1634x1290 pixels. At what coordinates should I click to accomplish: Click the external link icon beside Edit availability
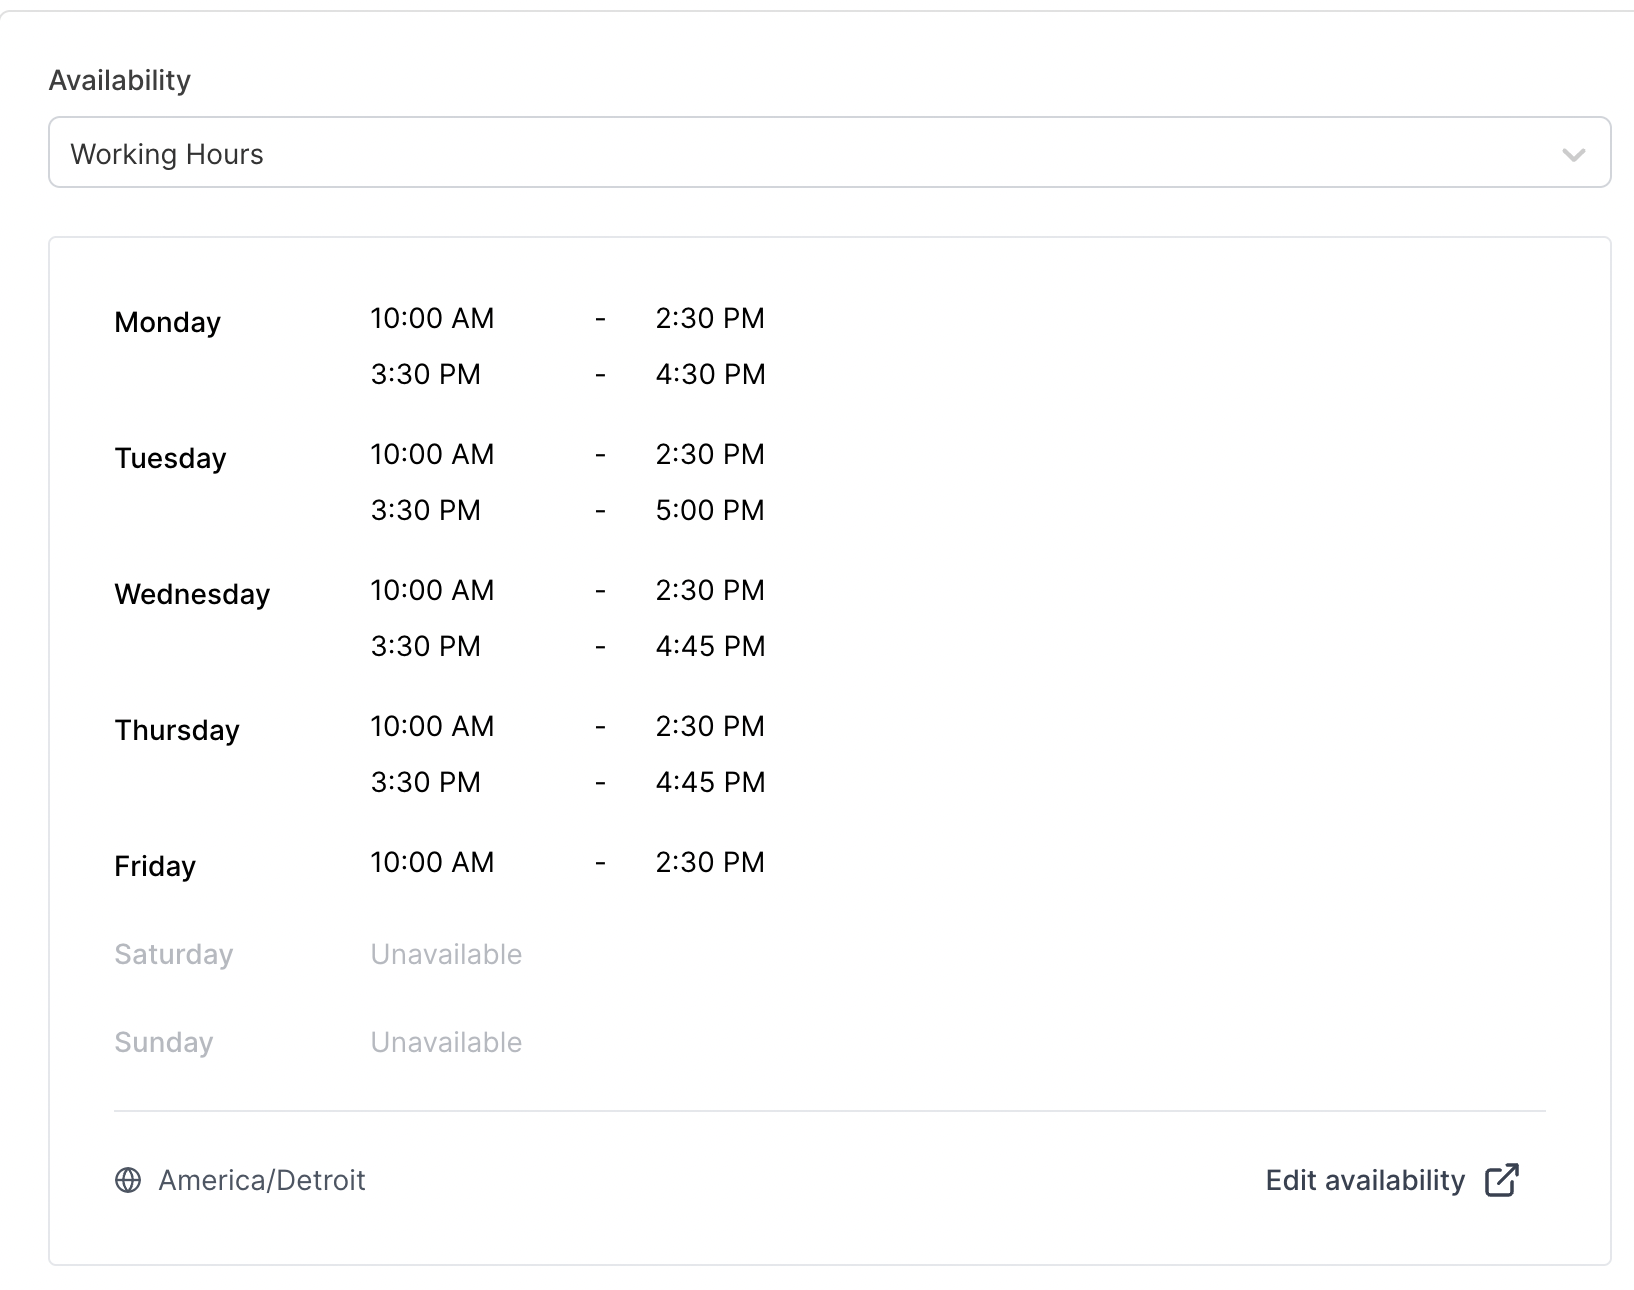point(1503,1180)
